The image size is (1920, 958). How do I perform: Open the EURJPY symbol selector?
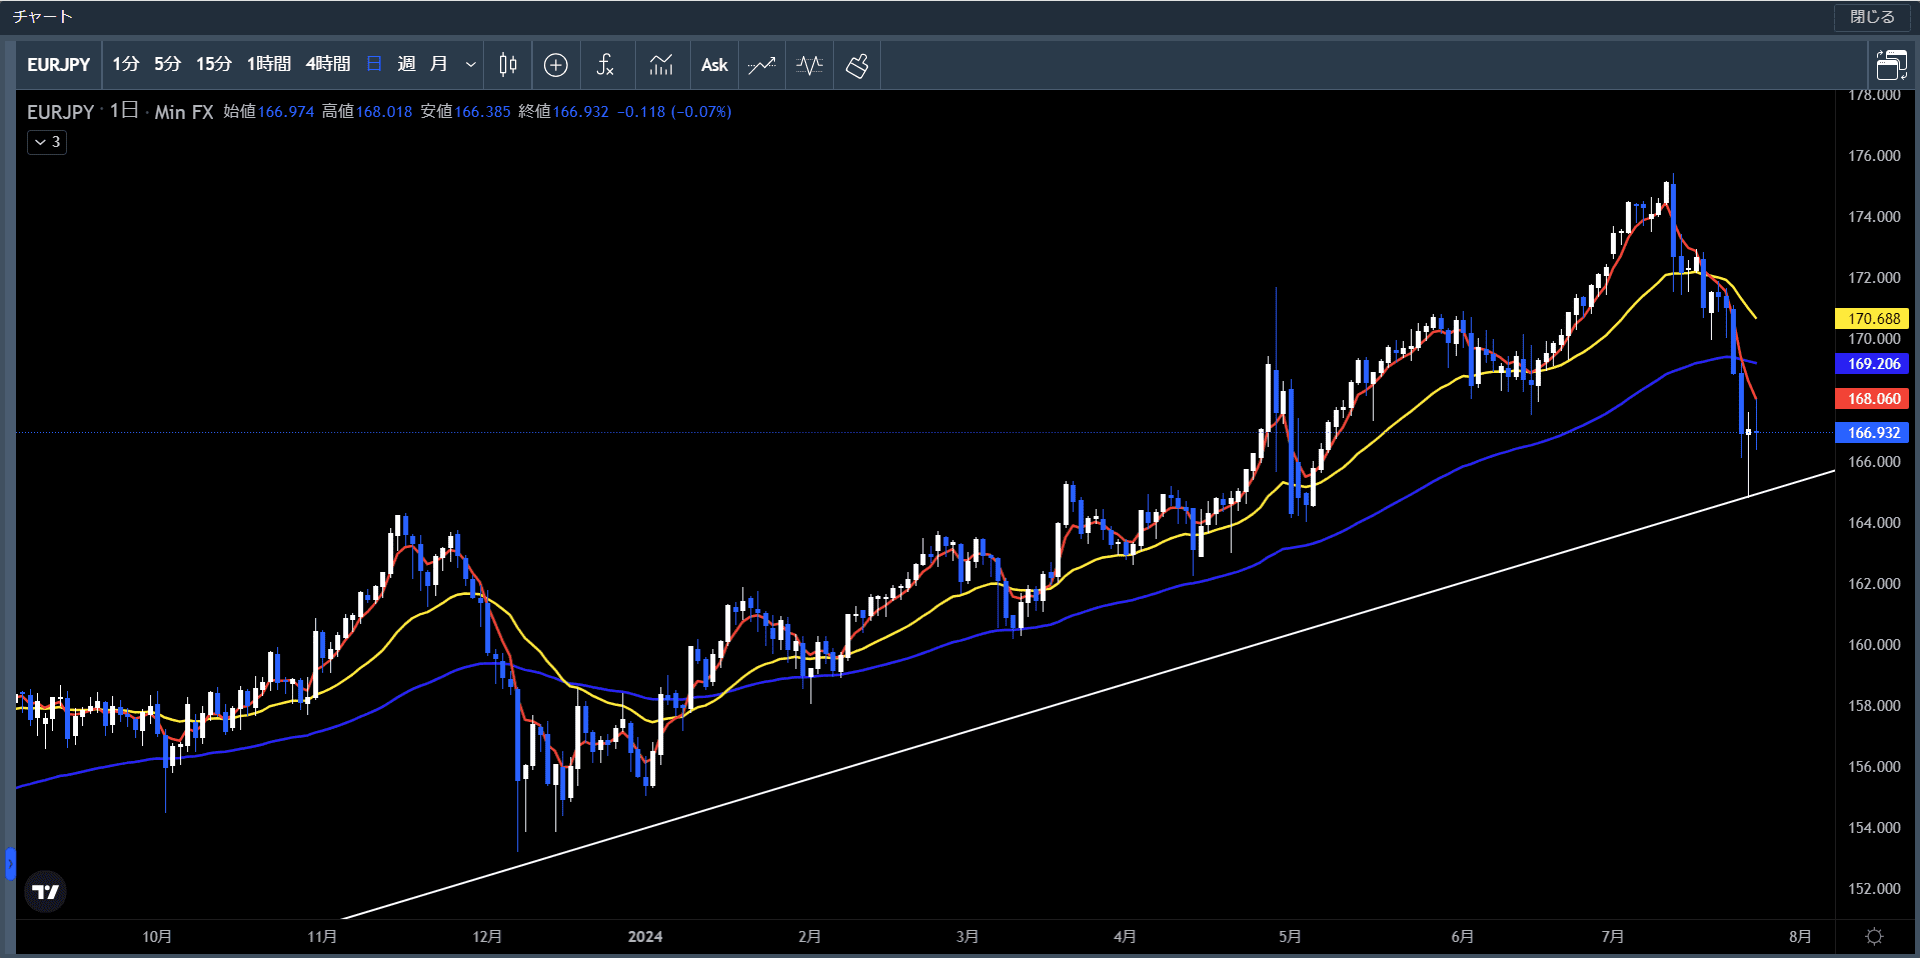[59, 65]
